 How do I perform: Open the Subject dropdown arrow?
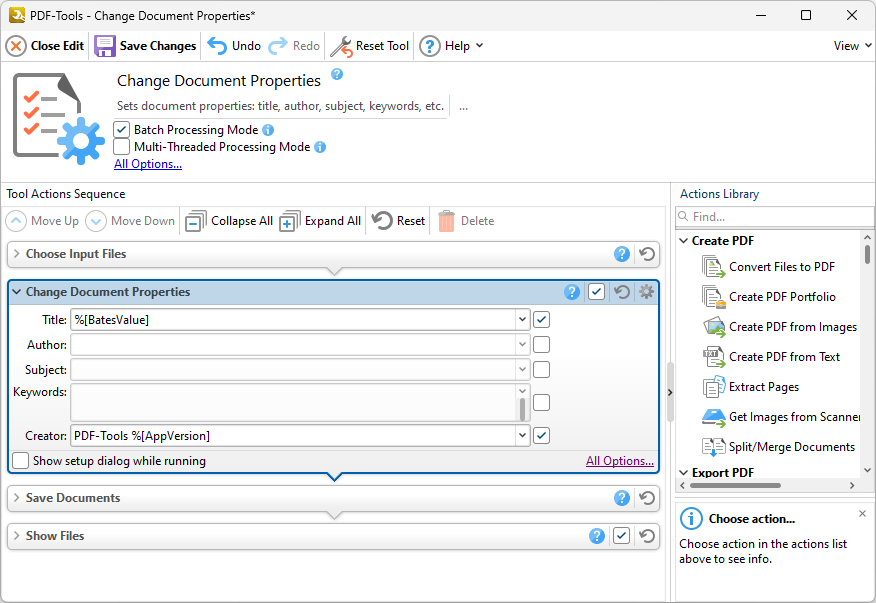coord(522,369)
